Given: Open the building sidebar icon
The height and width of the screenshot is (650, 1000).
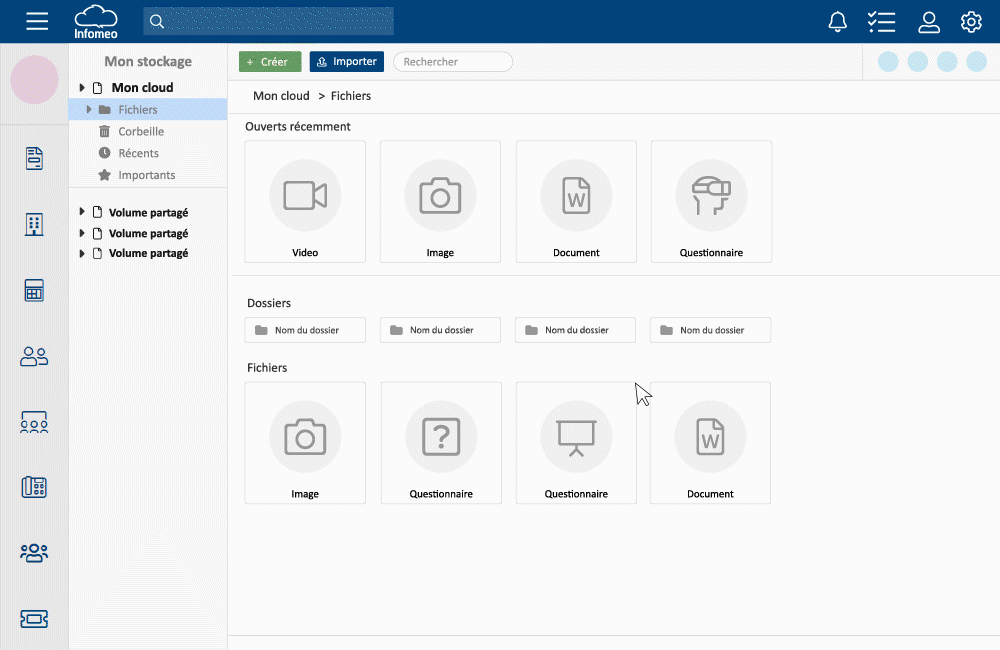Looking at the screenshot, I should point(34,225).
